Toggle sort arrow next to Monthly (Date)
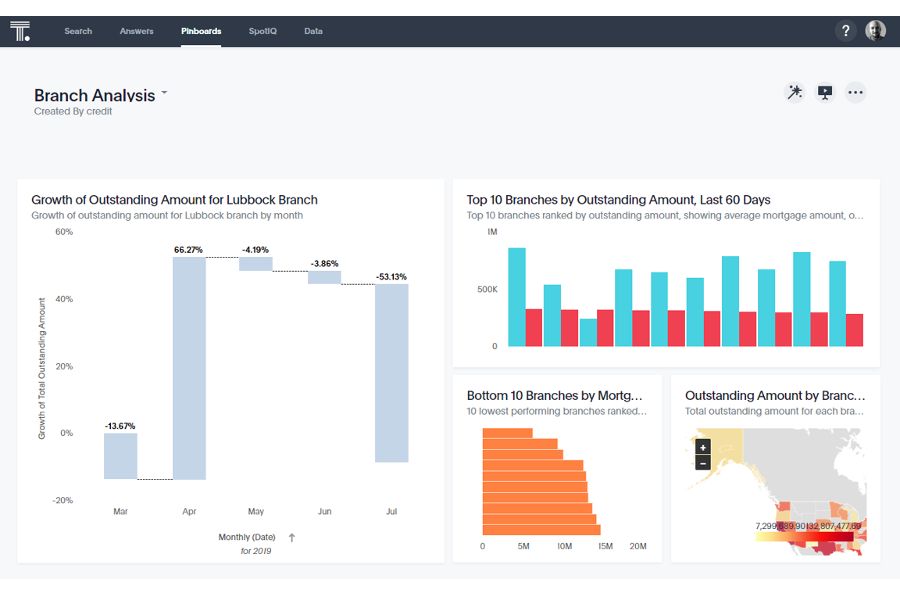This screenshot has width=900, height=600. coord(292,537)
